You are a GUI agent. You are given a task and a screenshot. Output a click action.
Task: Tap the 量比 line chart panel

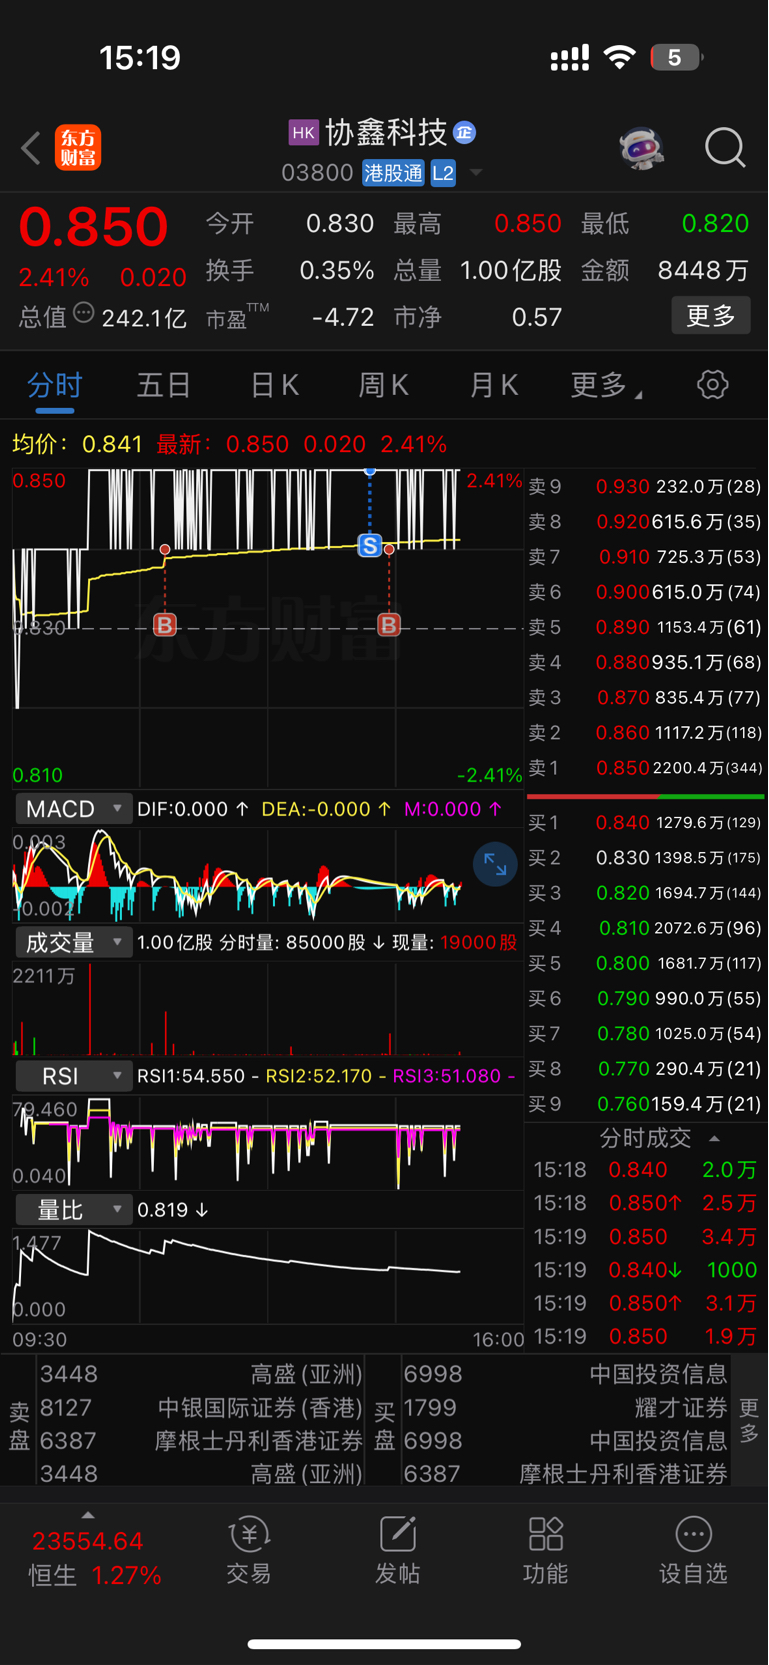pos(268,1276)
